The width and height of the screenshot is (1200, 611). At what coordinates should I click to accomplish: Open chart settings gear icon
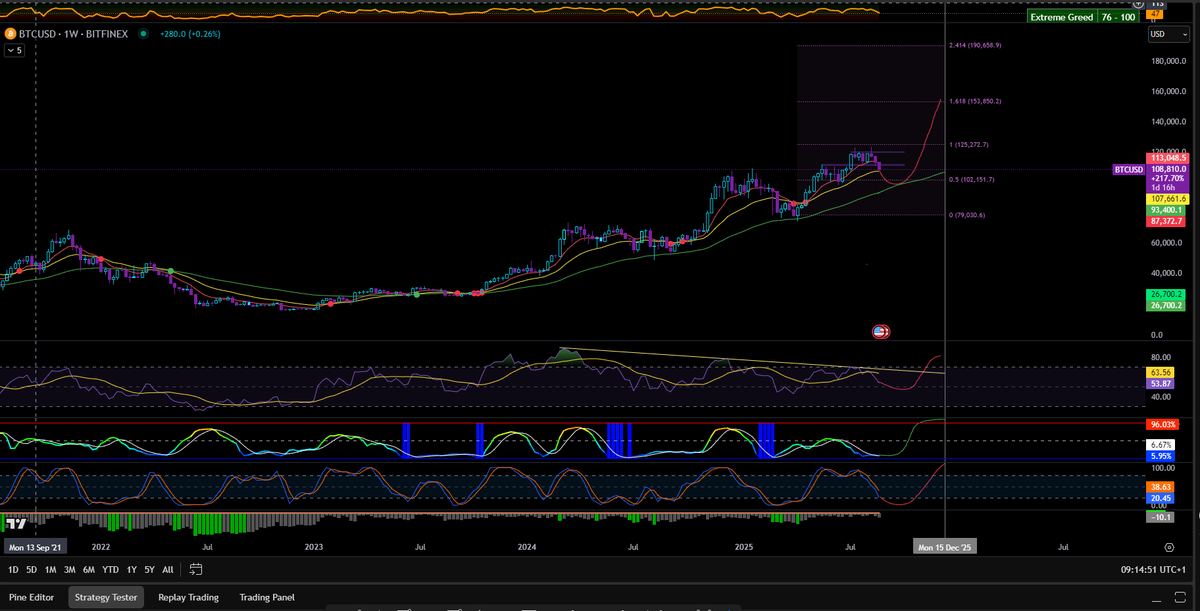[1169, 547]
